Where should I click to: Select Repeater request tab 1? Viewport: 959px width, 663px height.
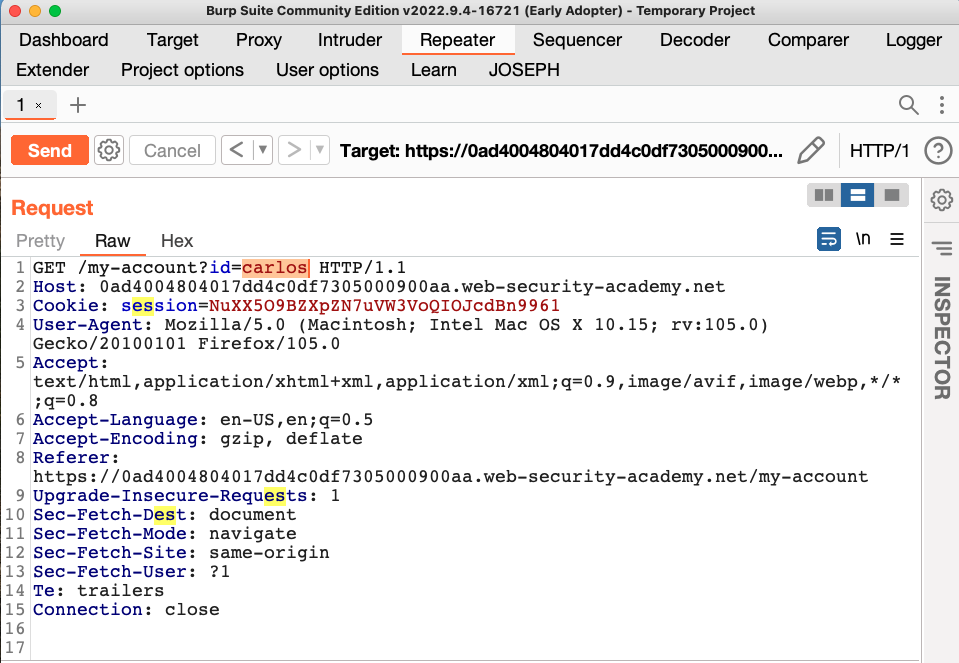21,105
